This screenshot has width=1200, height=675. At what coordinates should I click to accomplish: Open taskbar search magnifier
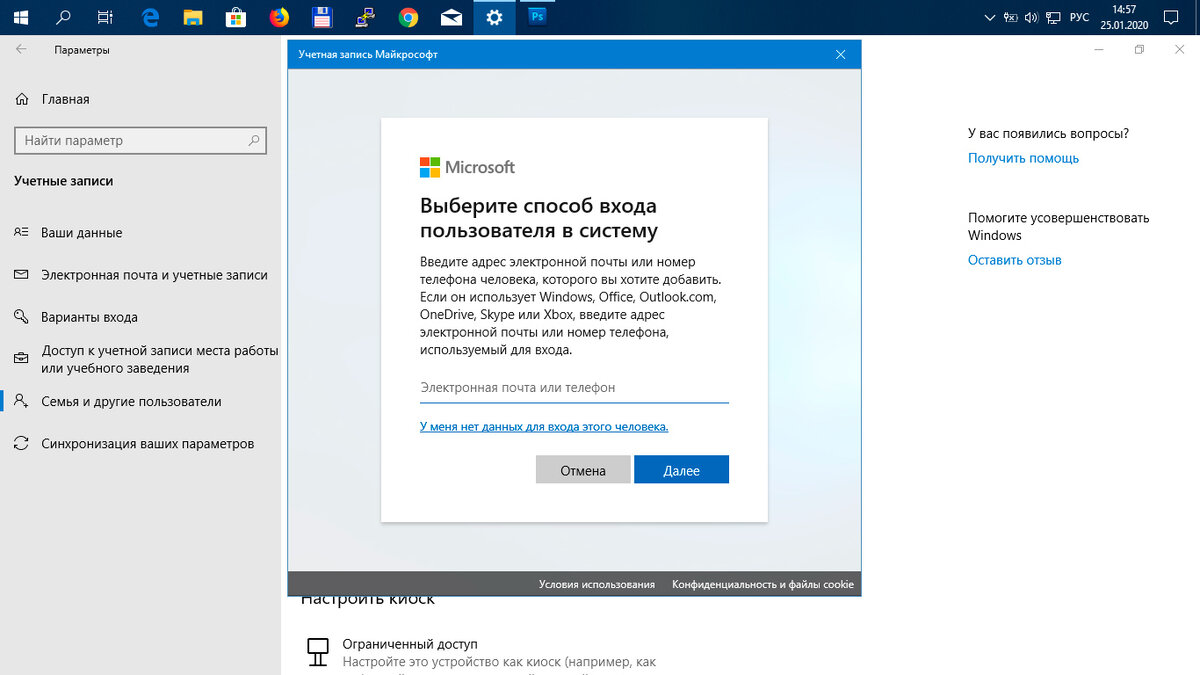[x=63, y=17]
